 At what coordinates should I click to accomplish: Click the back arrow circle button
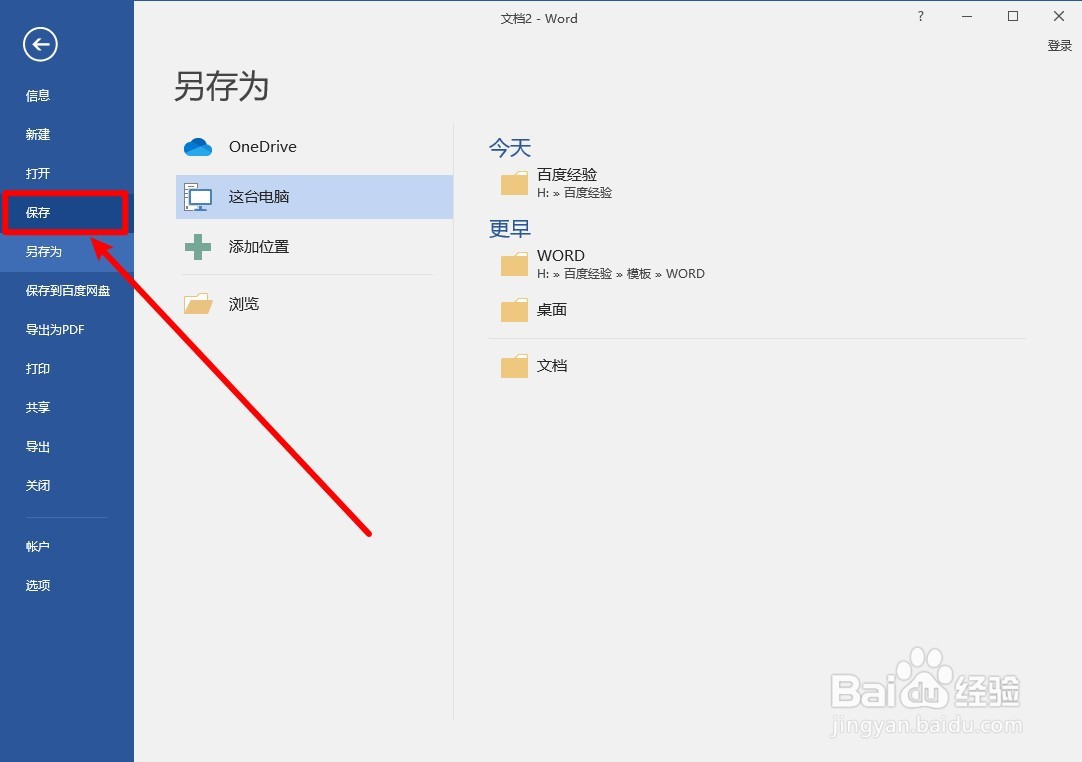coord(39,45)
